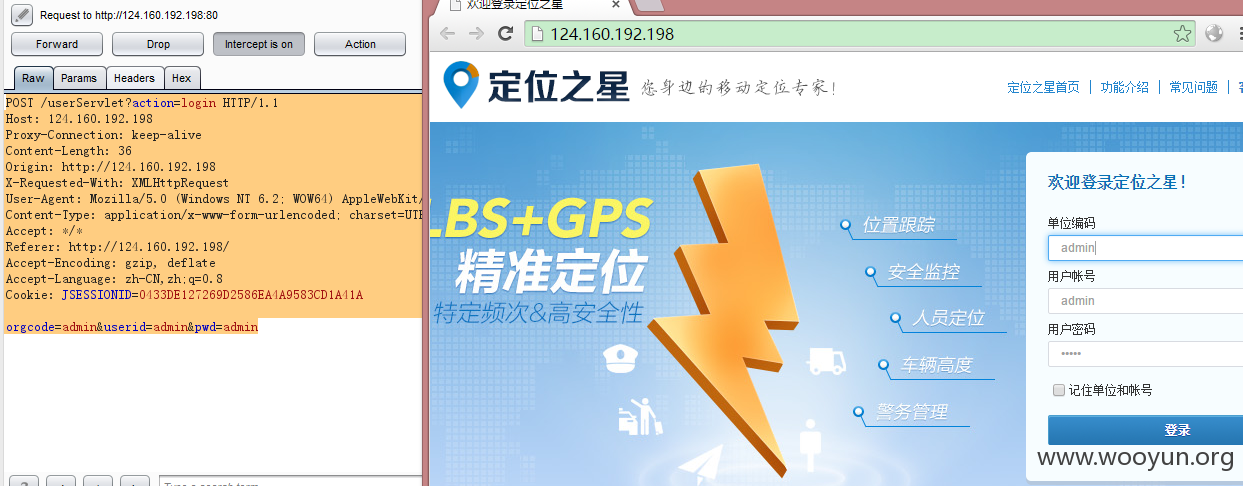The image size is (1243, 486).
Task: Bookmark the page with the star icon
Action: 1182,34
